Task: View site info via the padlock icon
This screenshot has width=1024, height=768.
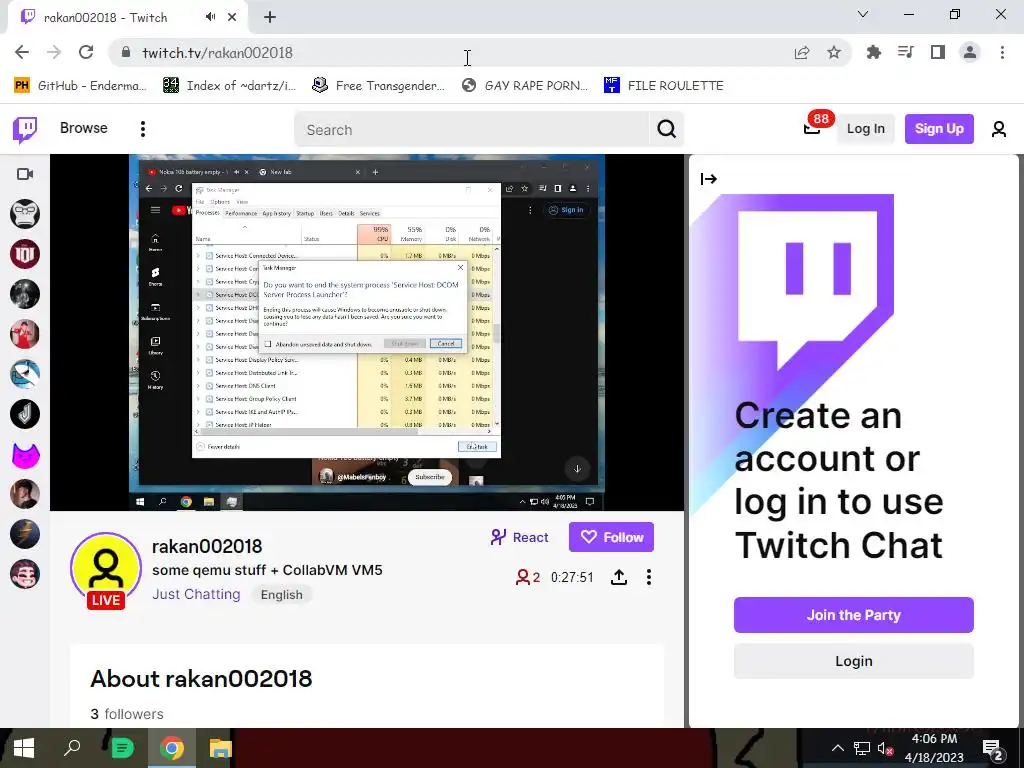Action: tap(127, 53)
